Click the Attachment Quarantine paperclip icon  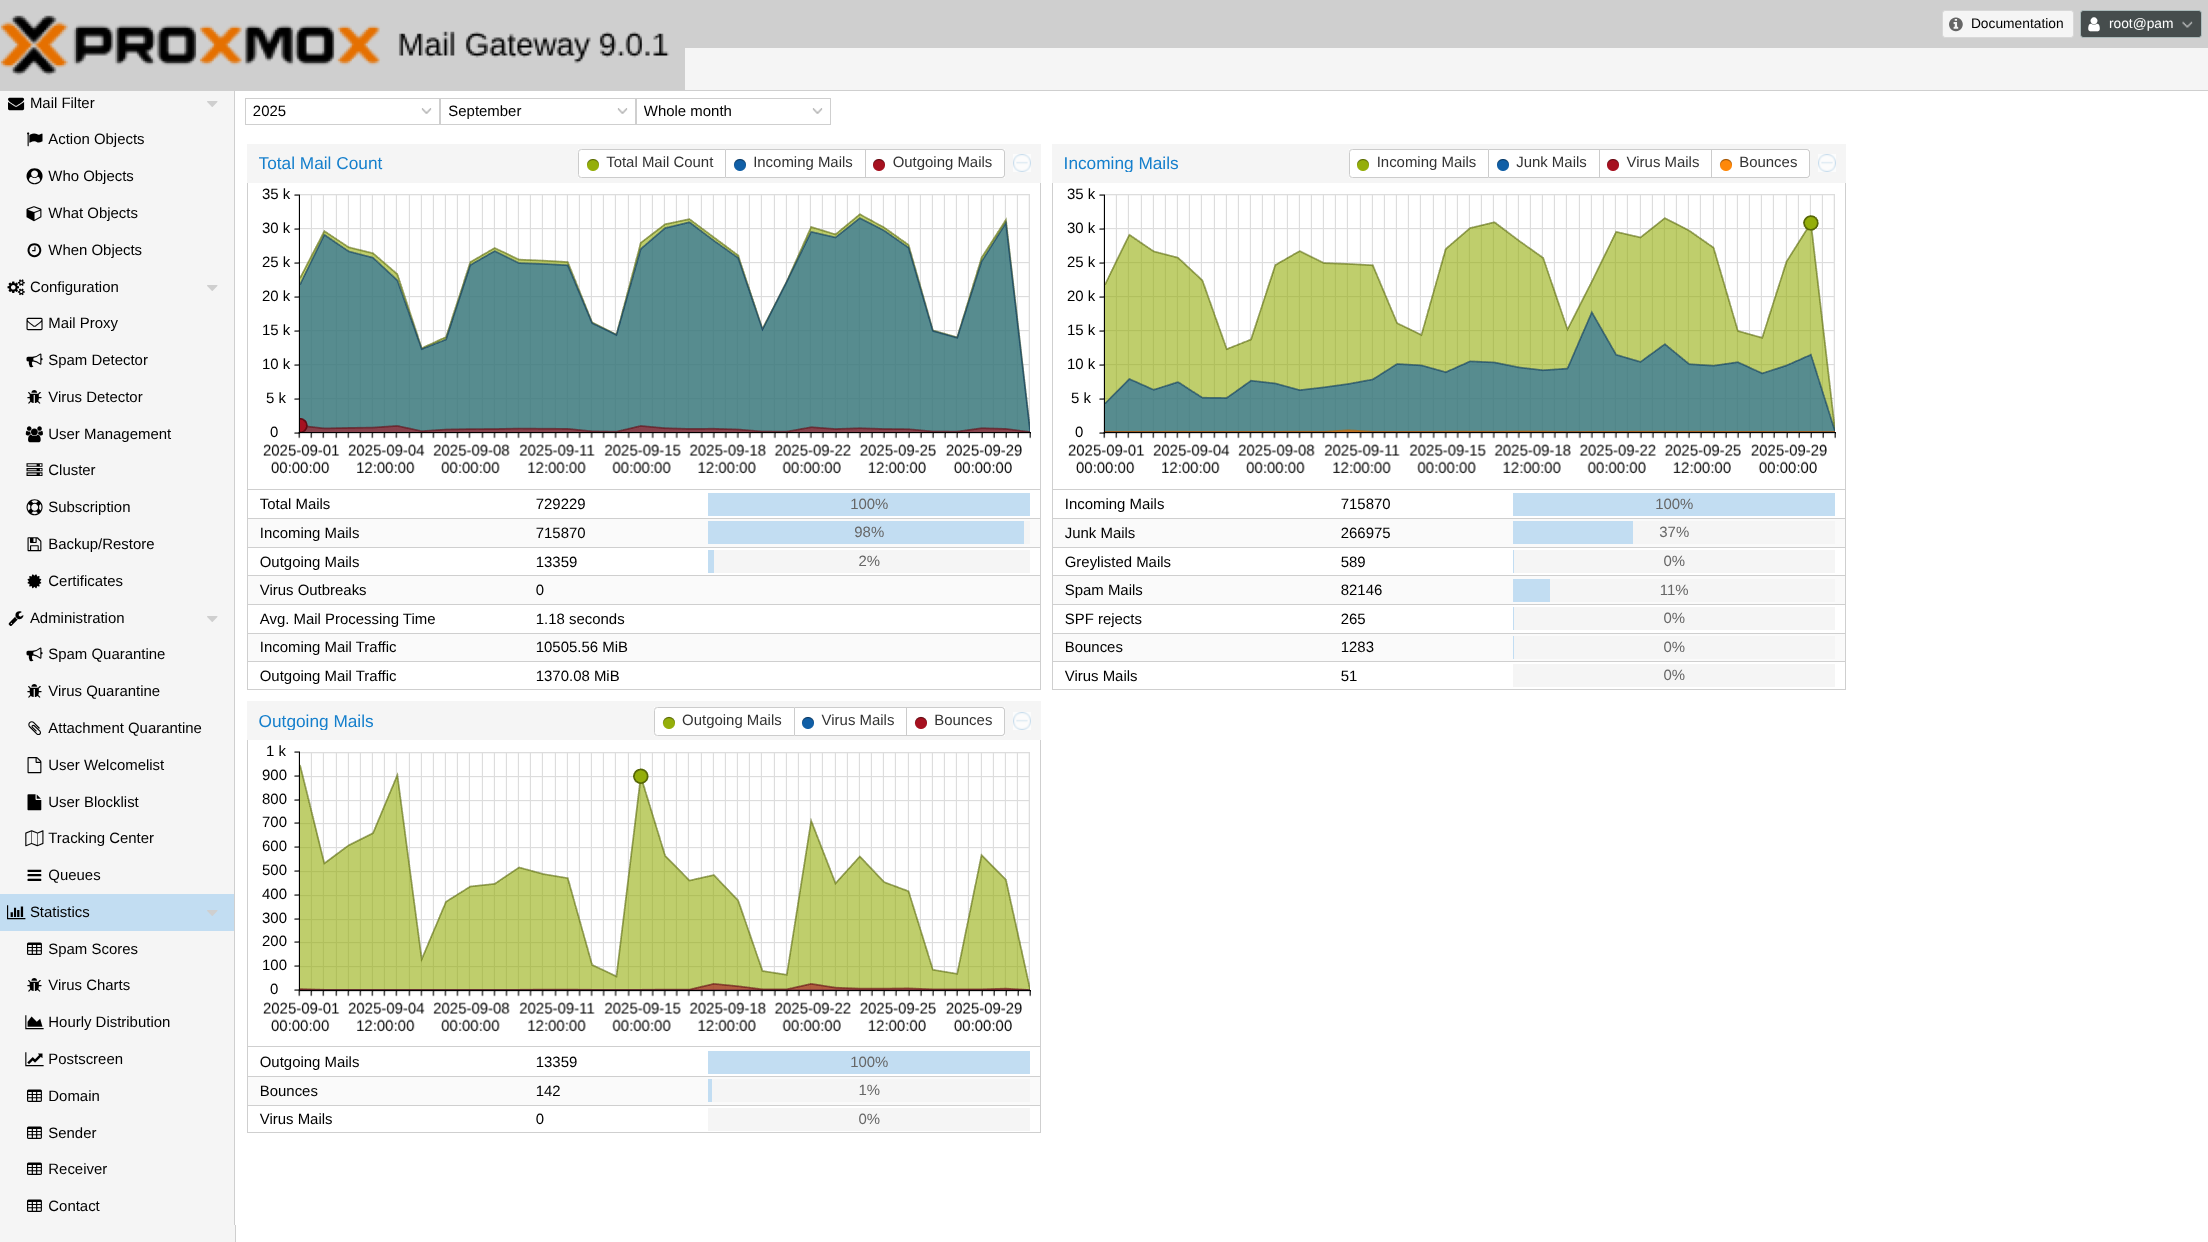pos(34,728)
